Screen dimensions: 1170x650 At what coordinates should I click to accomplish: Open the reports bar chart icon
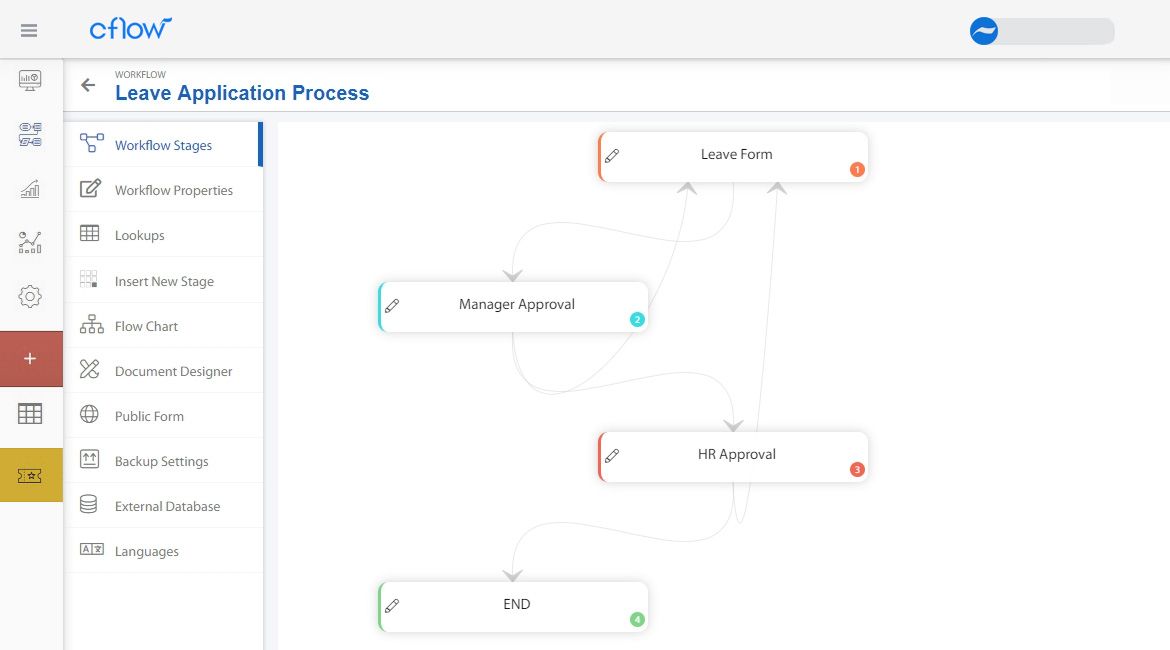[30, 188]
